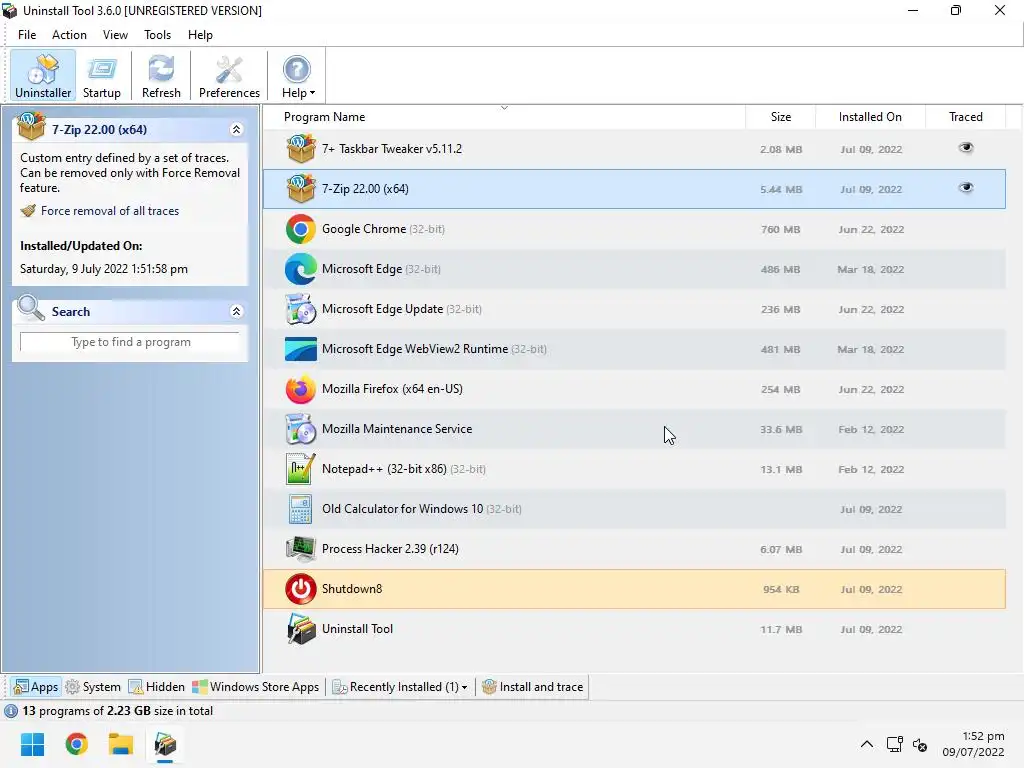
Task: Switch to the Startup toolbar section
Action: pos(102,76)
